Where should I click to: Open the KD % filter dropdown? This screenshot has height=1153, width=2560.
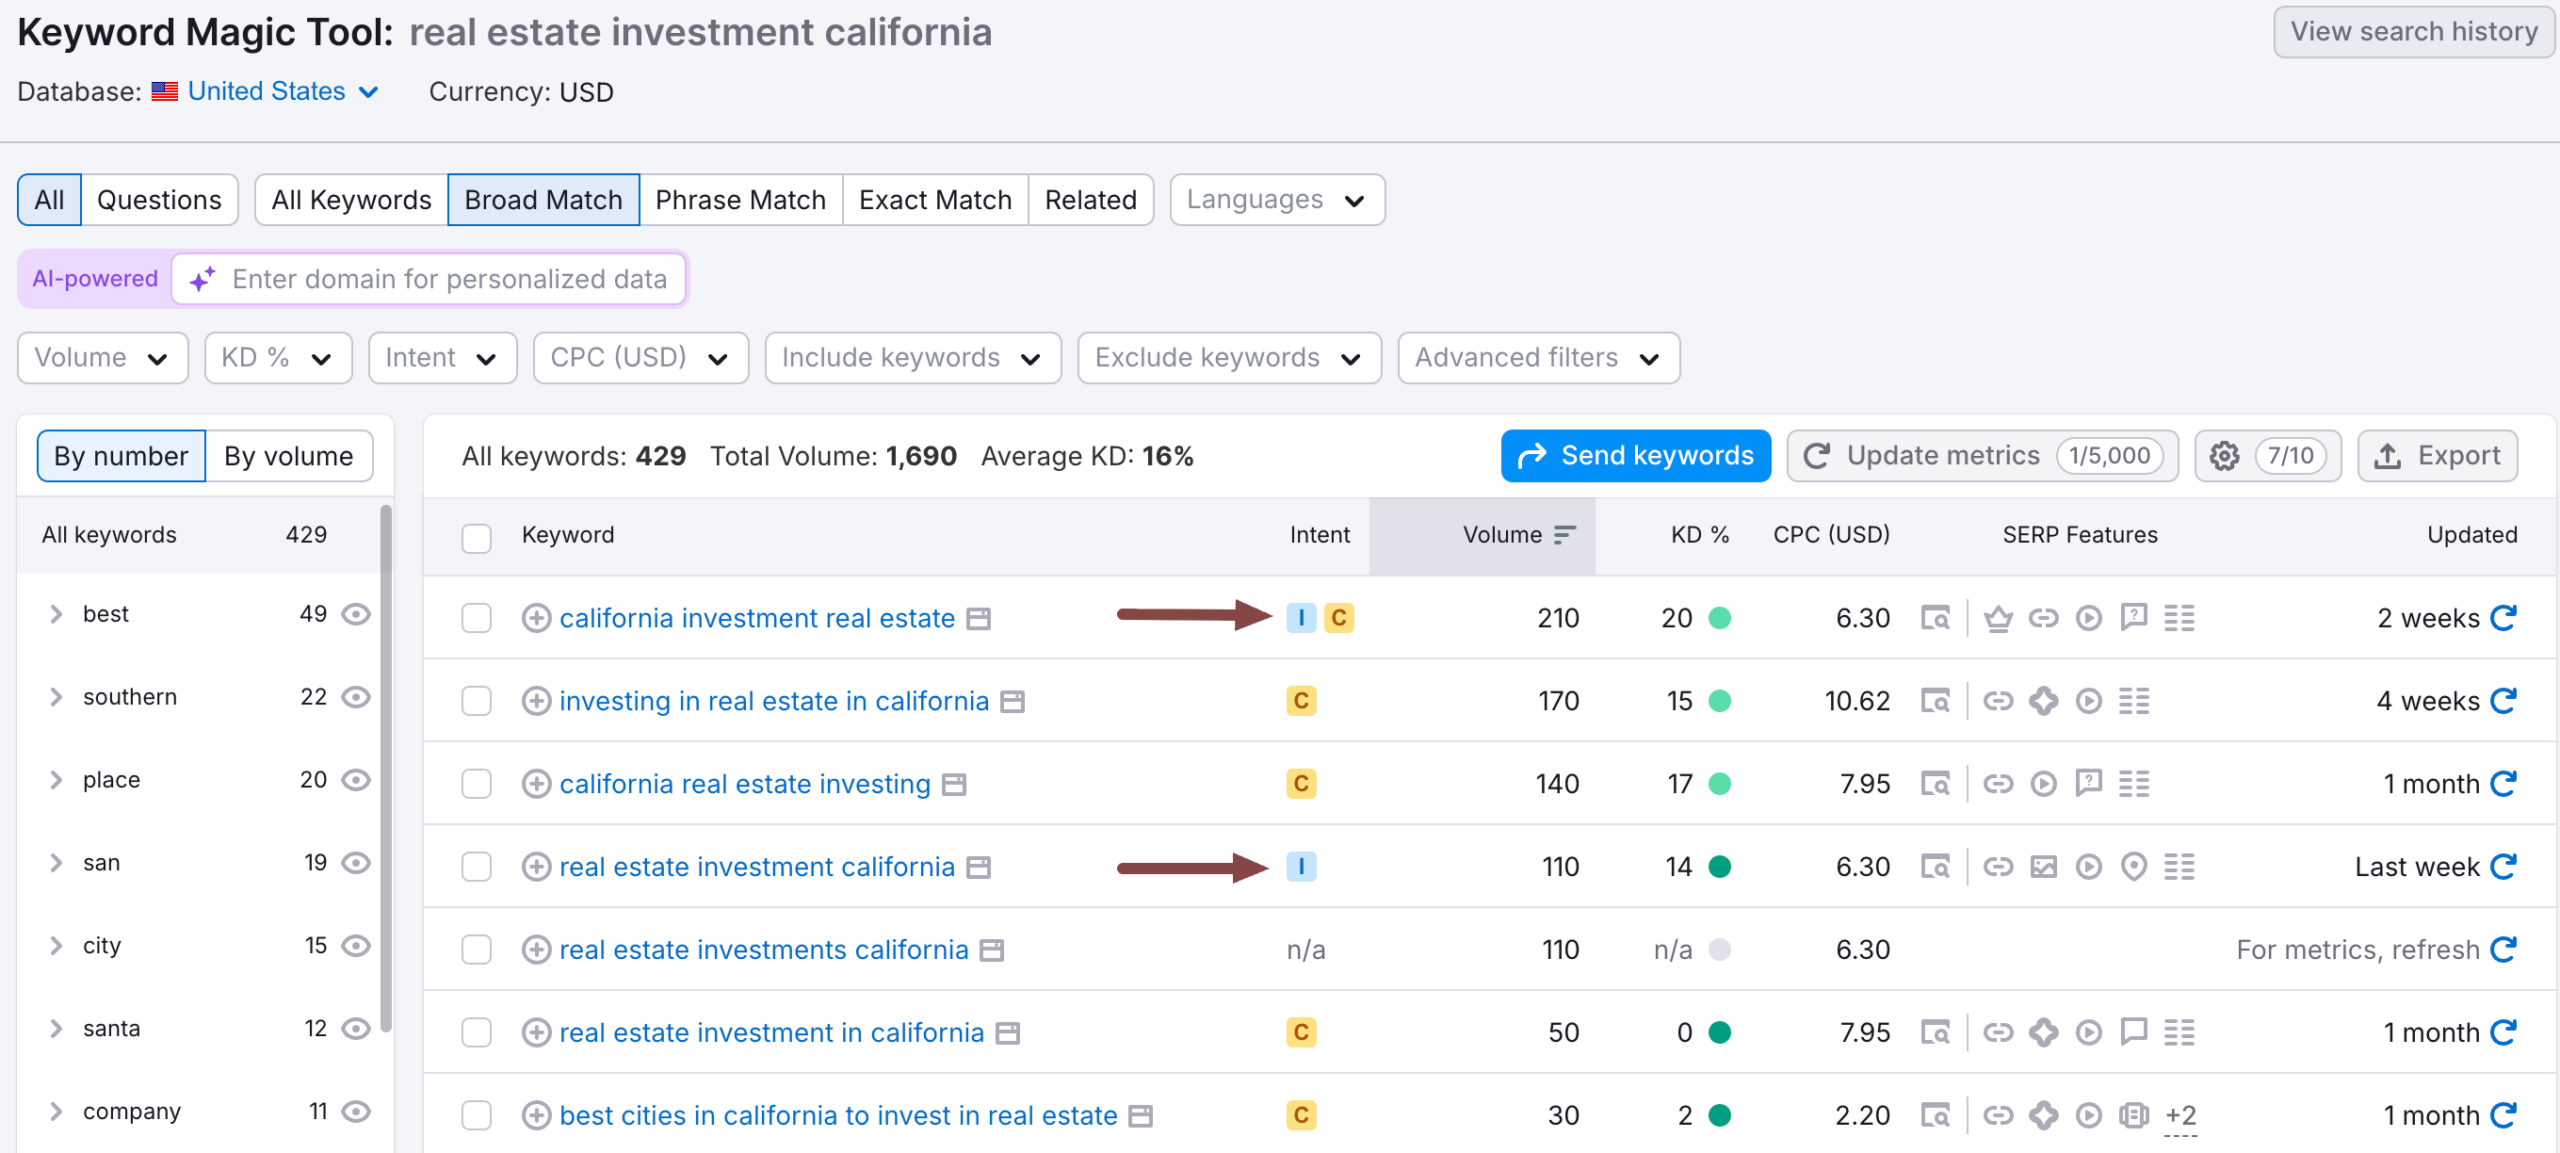pyautogui.click(x=278, y=358)
